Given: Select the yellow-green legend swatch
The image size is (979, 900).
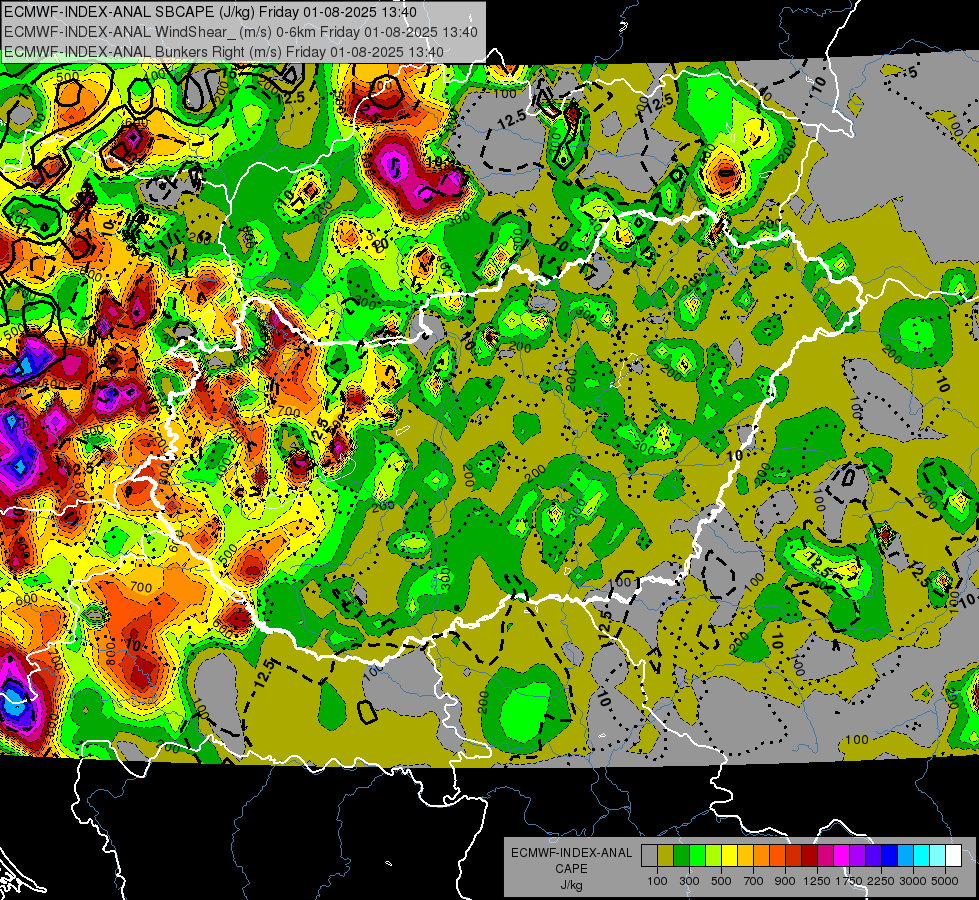Looking at the screenshot, I should click(x=713, y=856).
